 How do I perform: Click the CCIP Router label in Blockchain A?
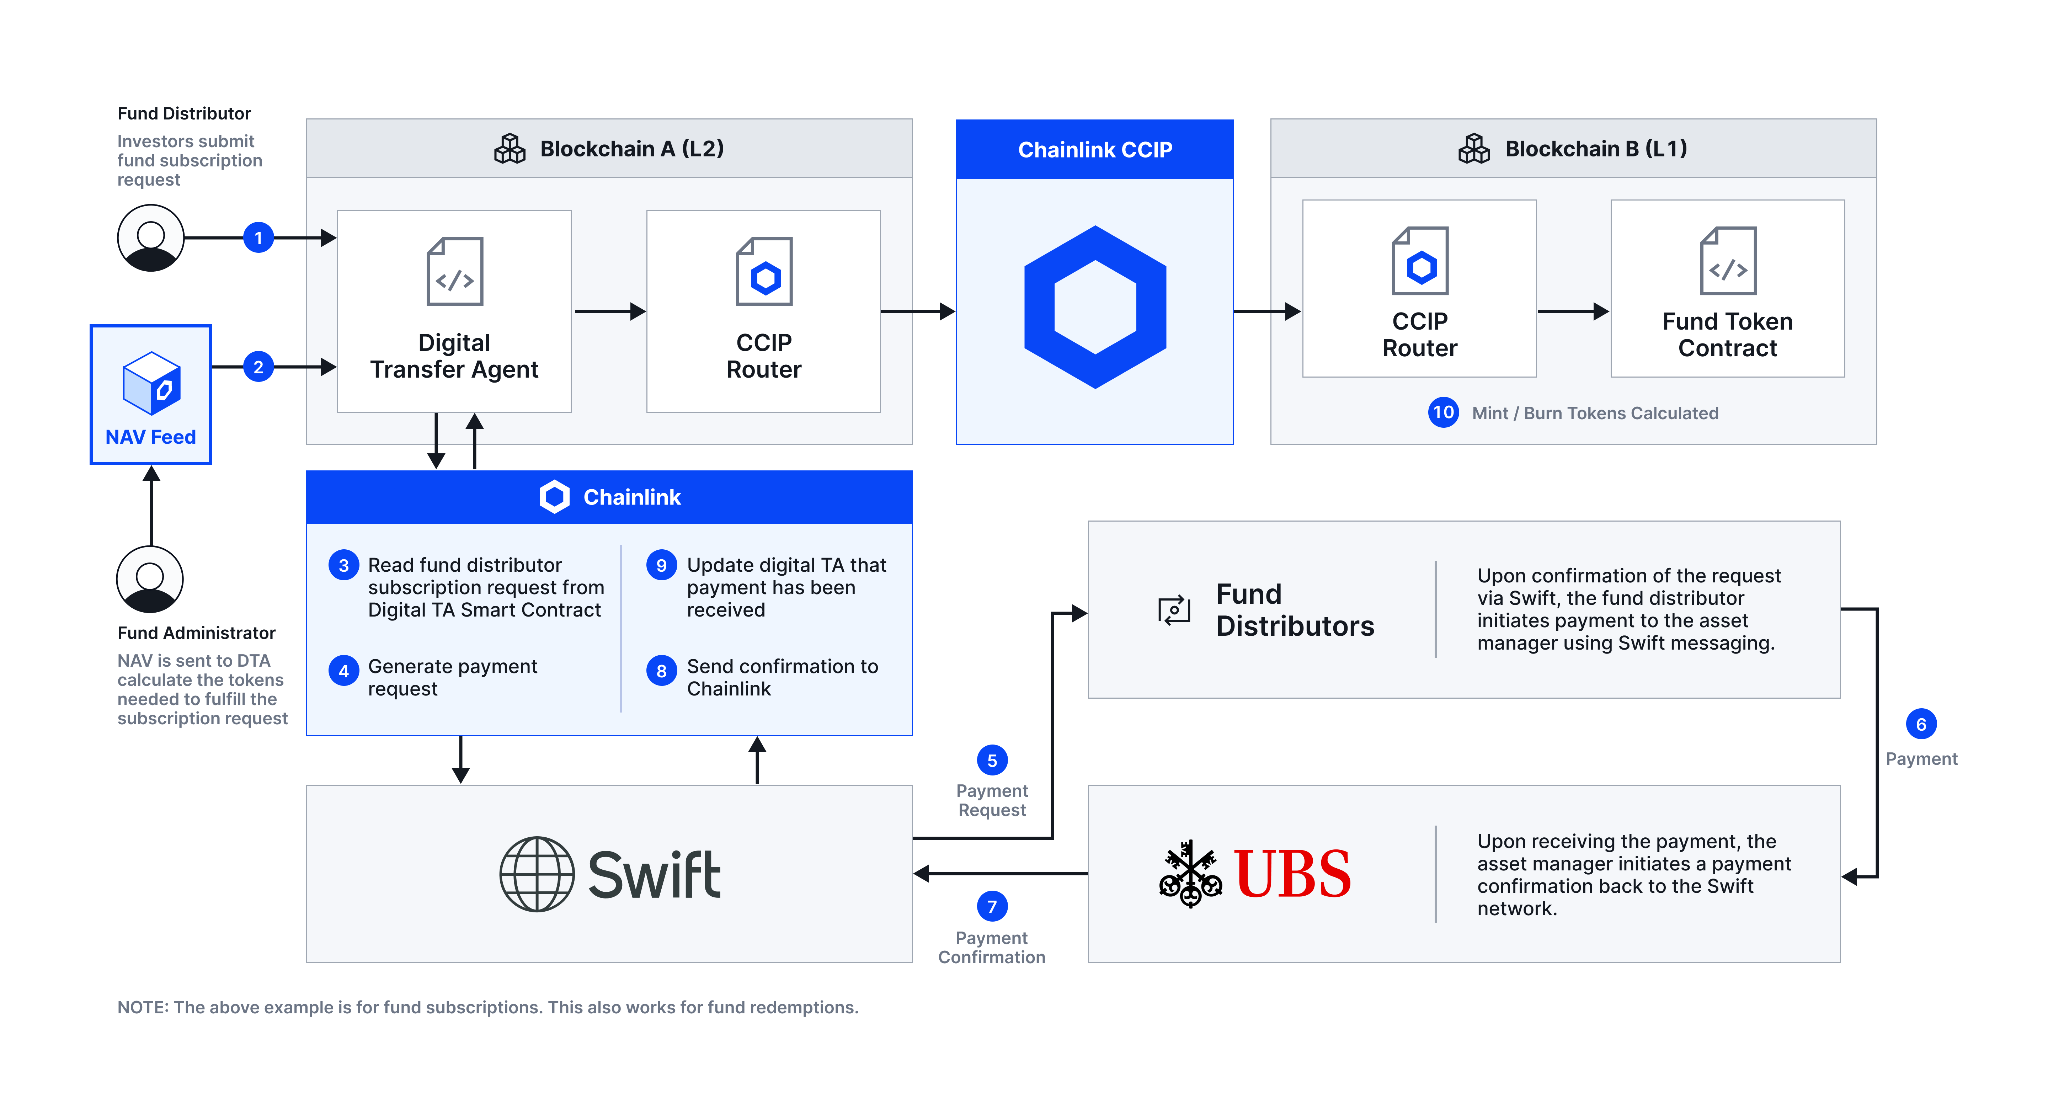pos(764,356)
